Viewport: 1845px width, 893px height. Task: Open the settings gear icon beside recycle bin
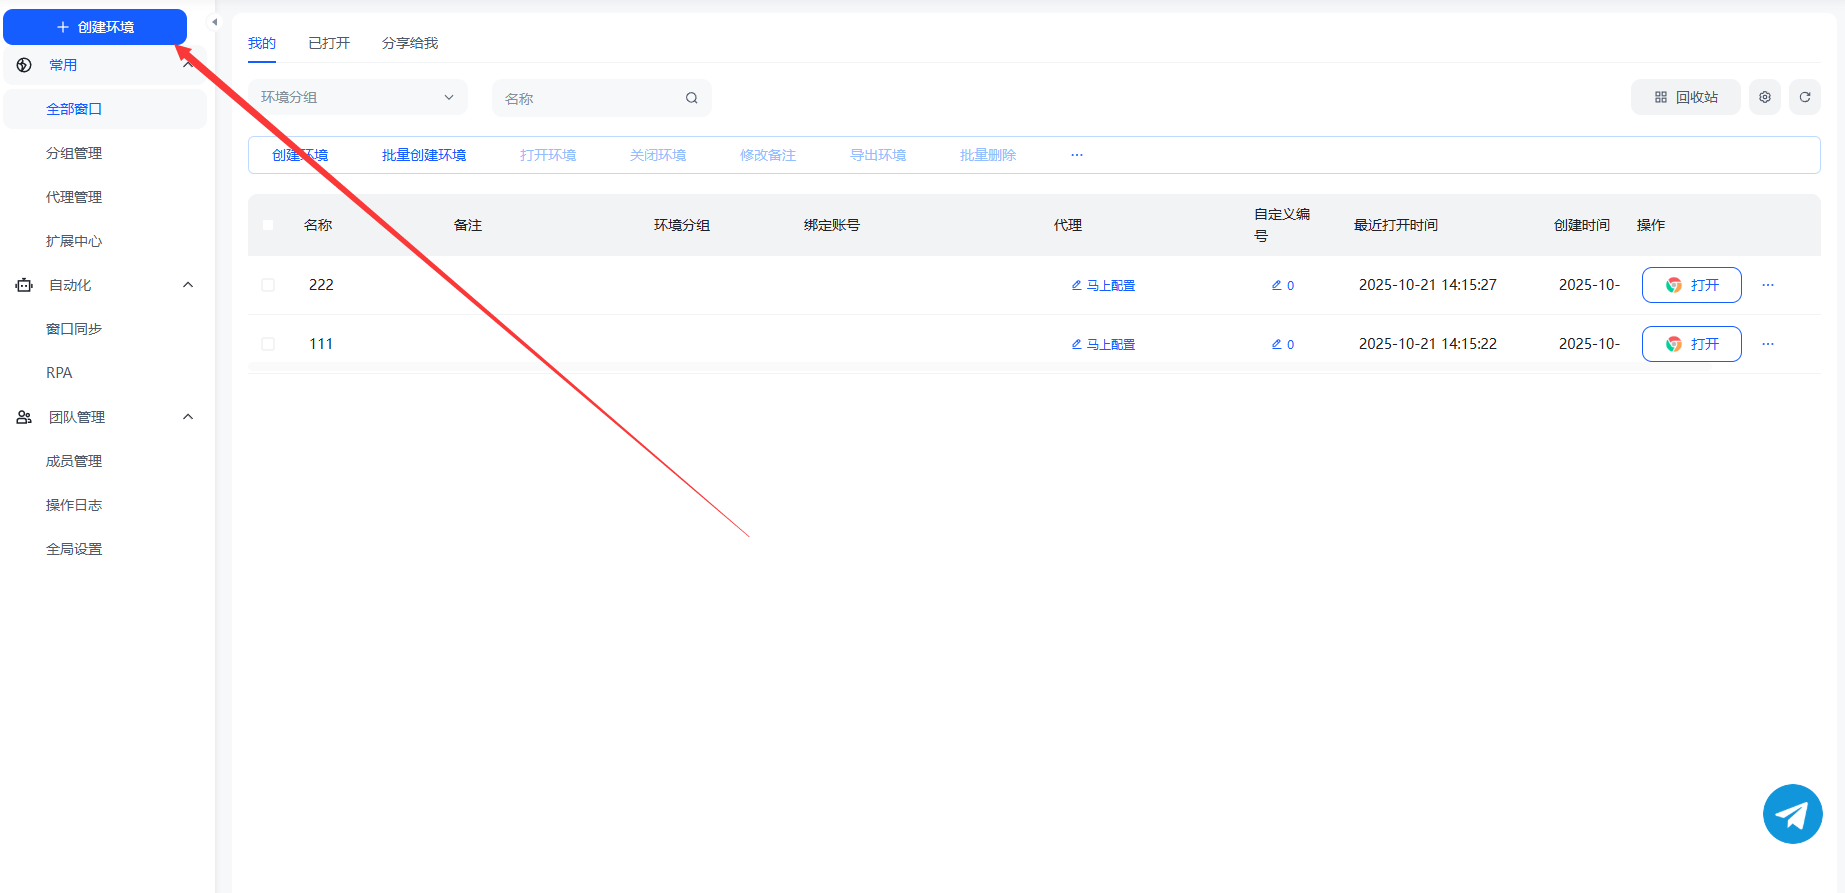1764,97
